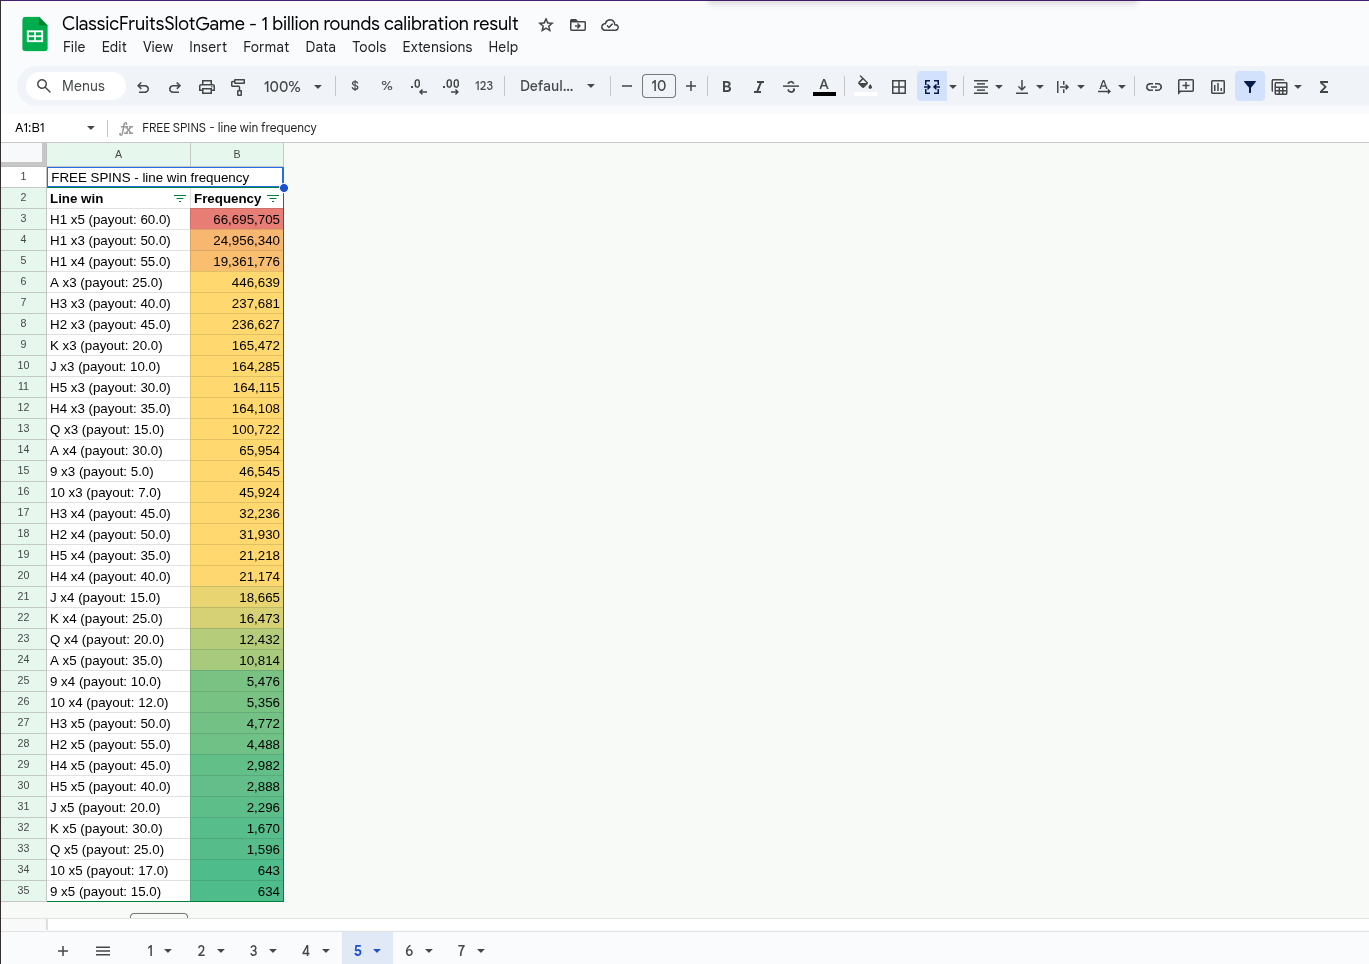This screenshot has width=1369, height=964.
Task: Toggle bold formatting
Action: point(727,87)
